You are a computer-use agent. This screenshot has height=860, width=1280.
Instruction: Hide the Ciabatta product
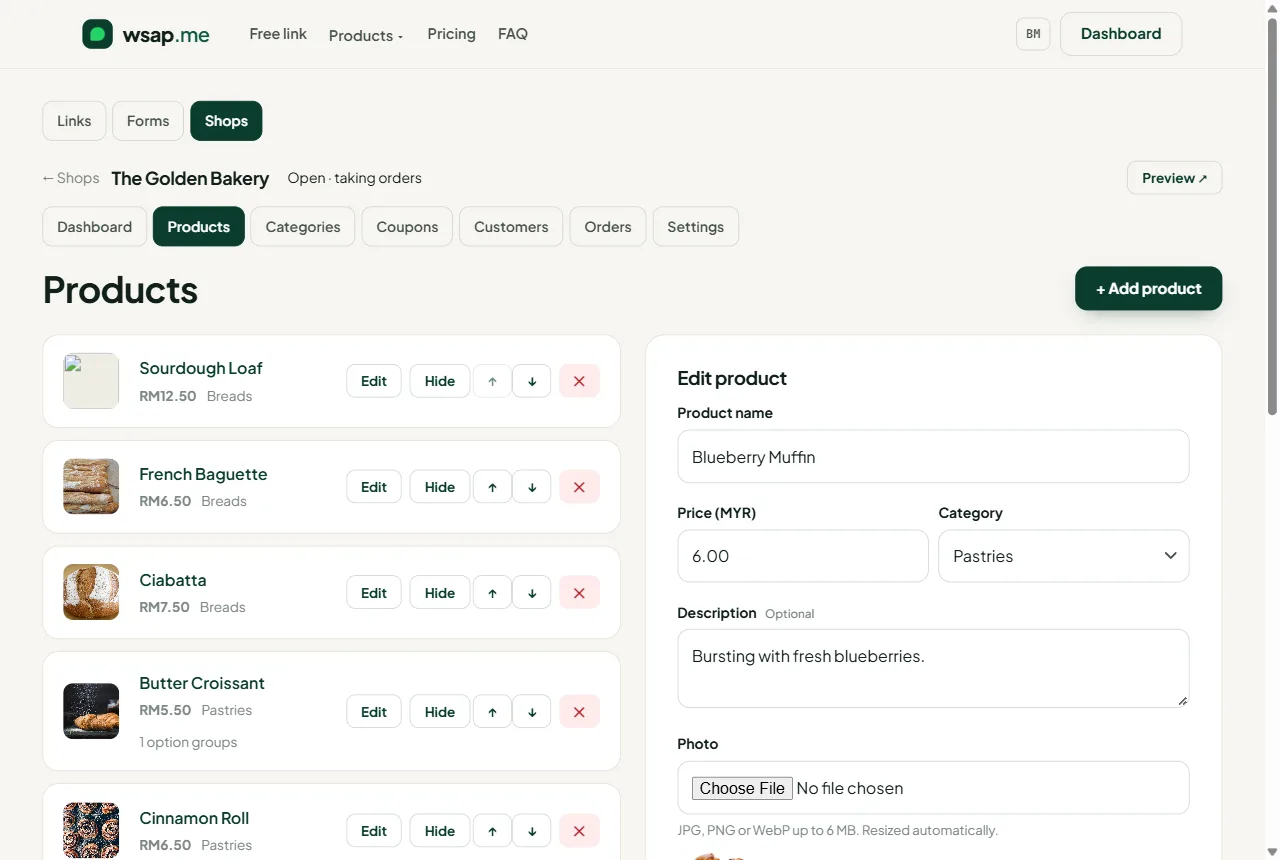point(440,593)
